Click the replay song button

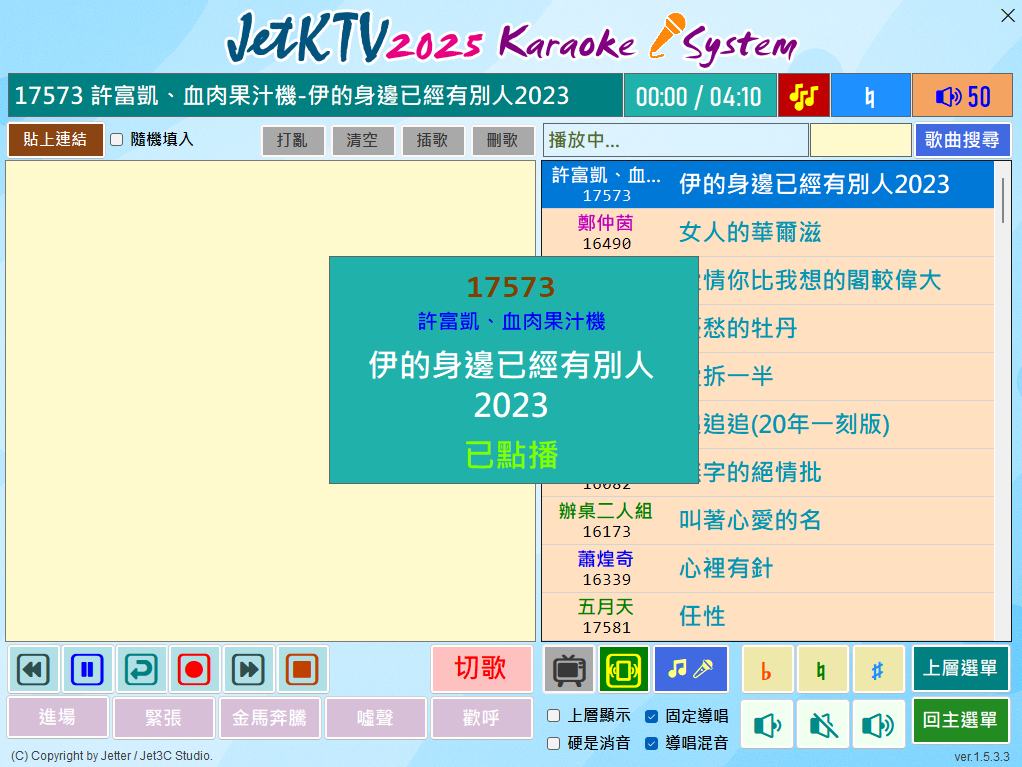coord(141,669)
